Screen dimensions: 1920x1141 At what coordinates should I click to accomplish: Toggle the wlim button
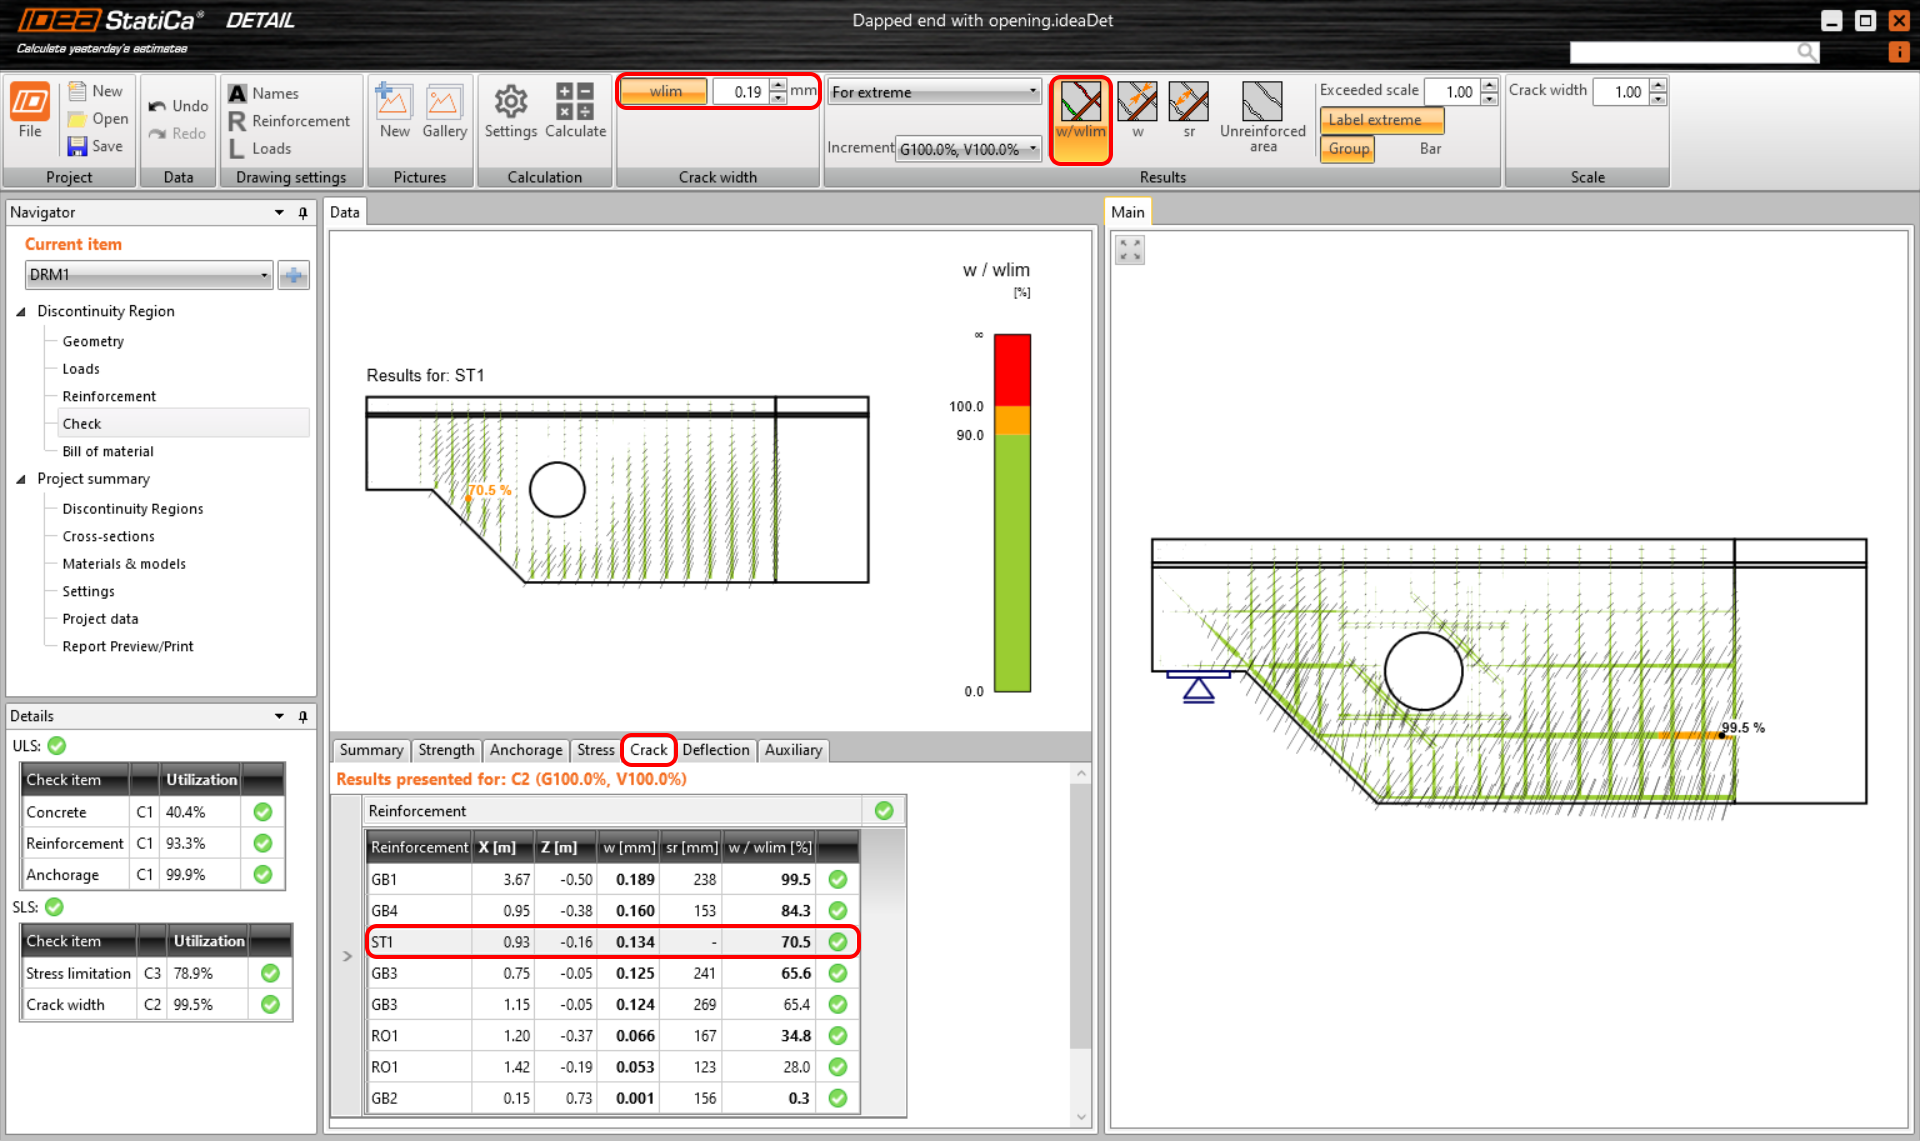pyautogui.click(x=665, y=92)
